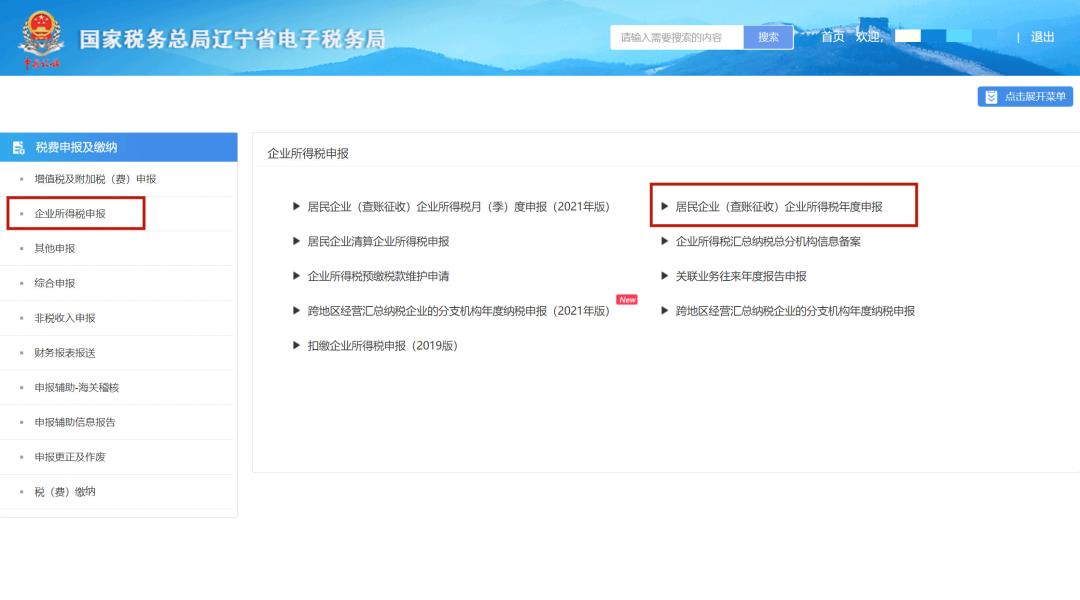This screenshot has height=600, width=1080.
Task: Click the New badge beside 2021年版 branch filing
Action: 627,299
